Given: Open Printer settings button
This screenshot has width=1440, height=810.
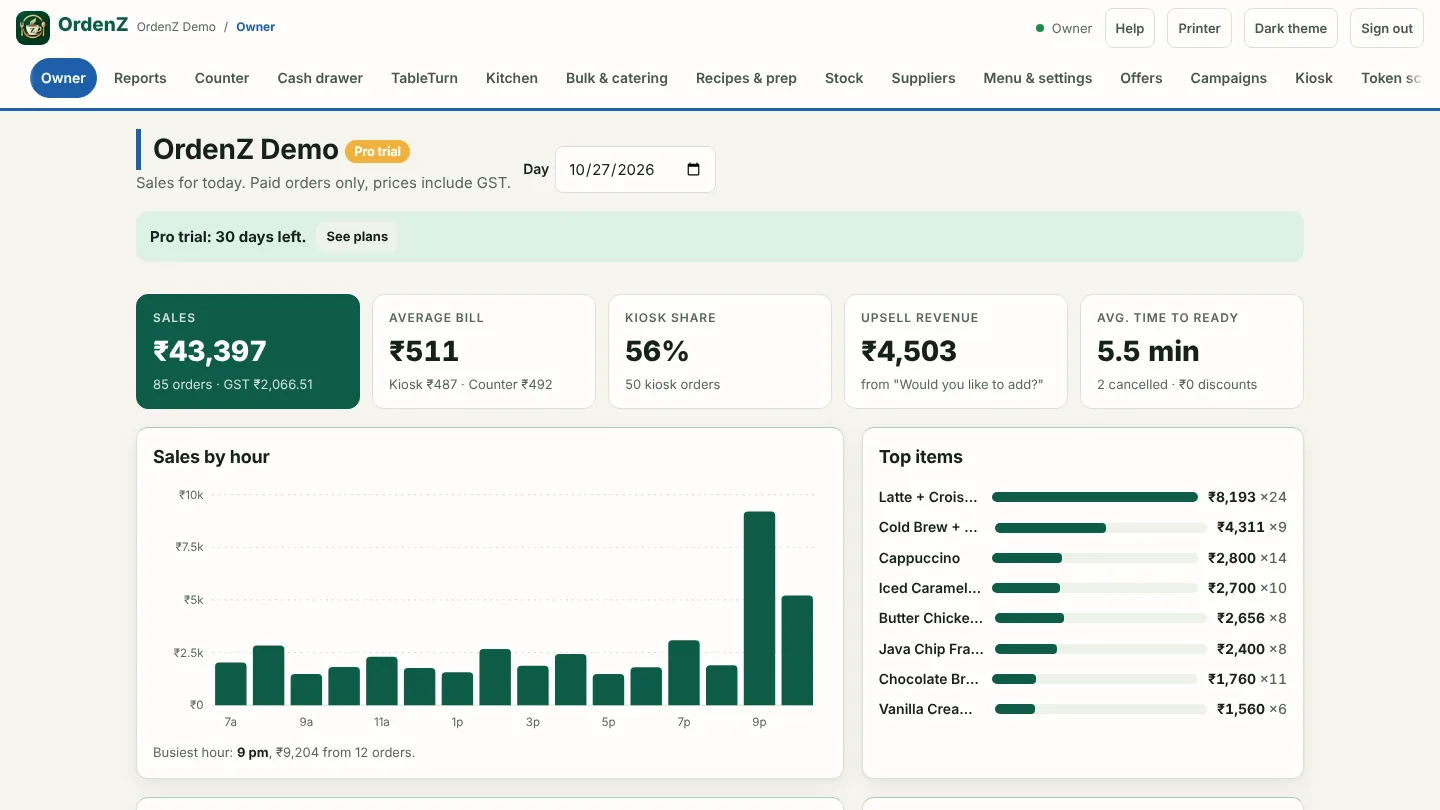Looking at the screenshot, I should point(1199,28).
